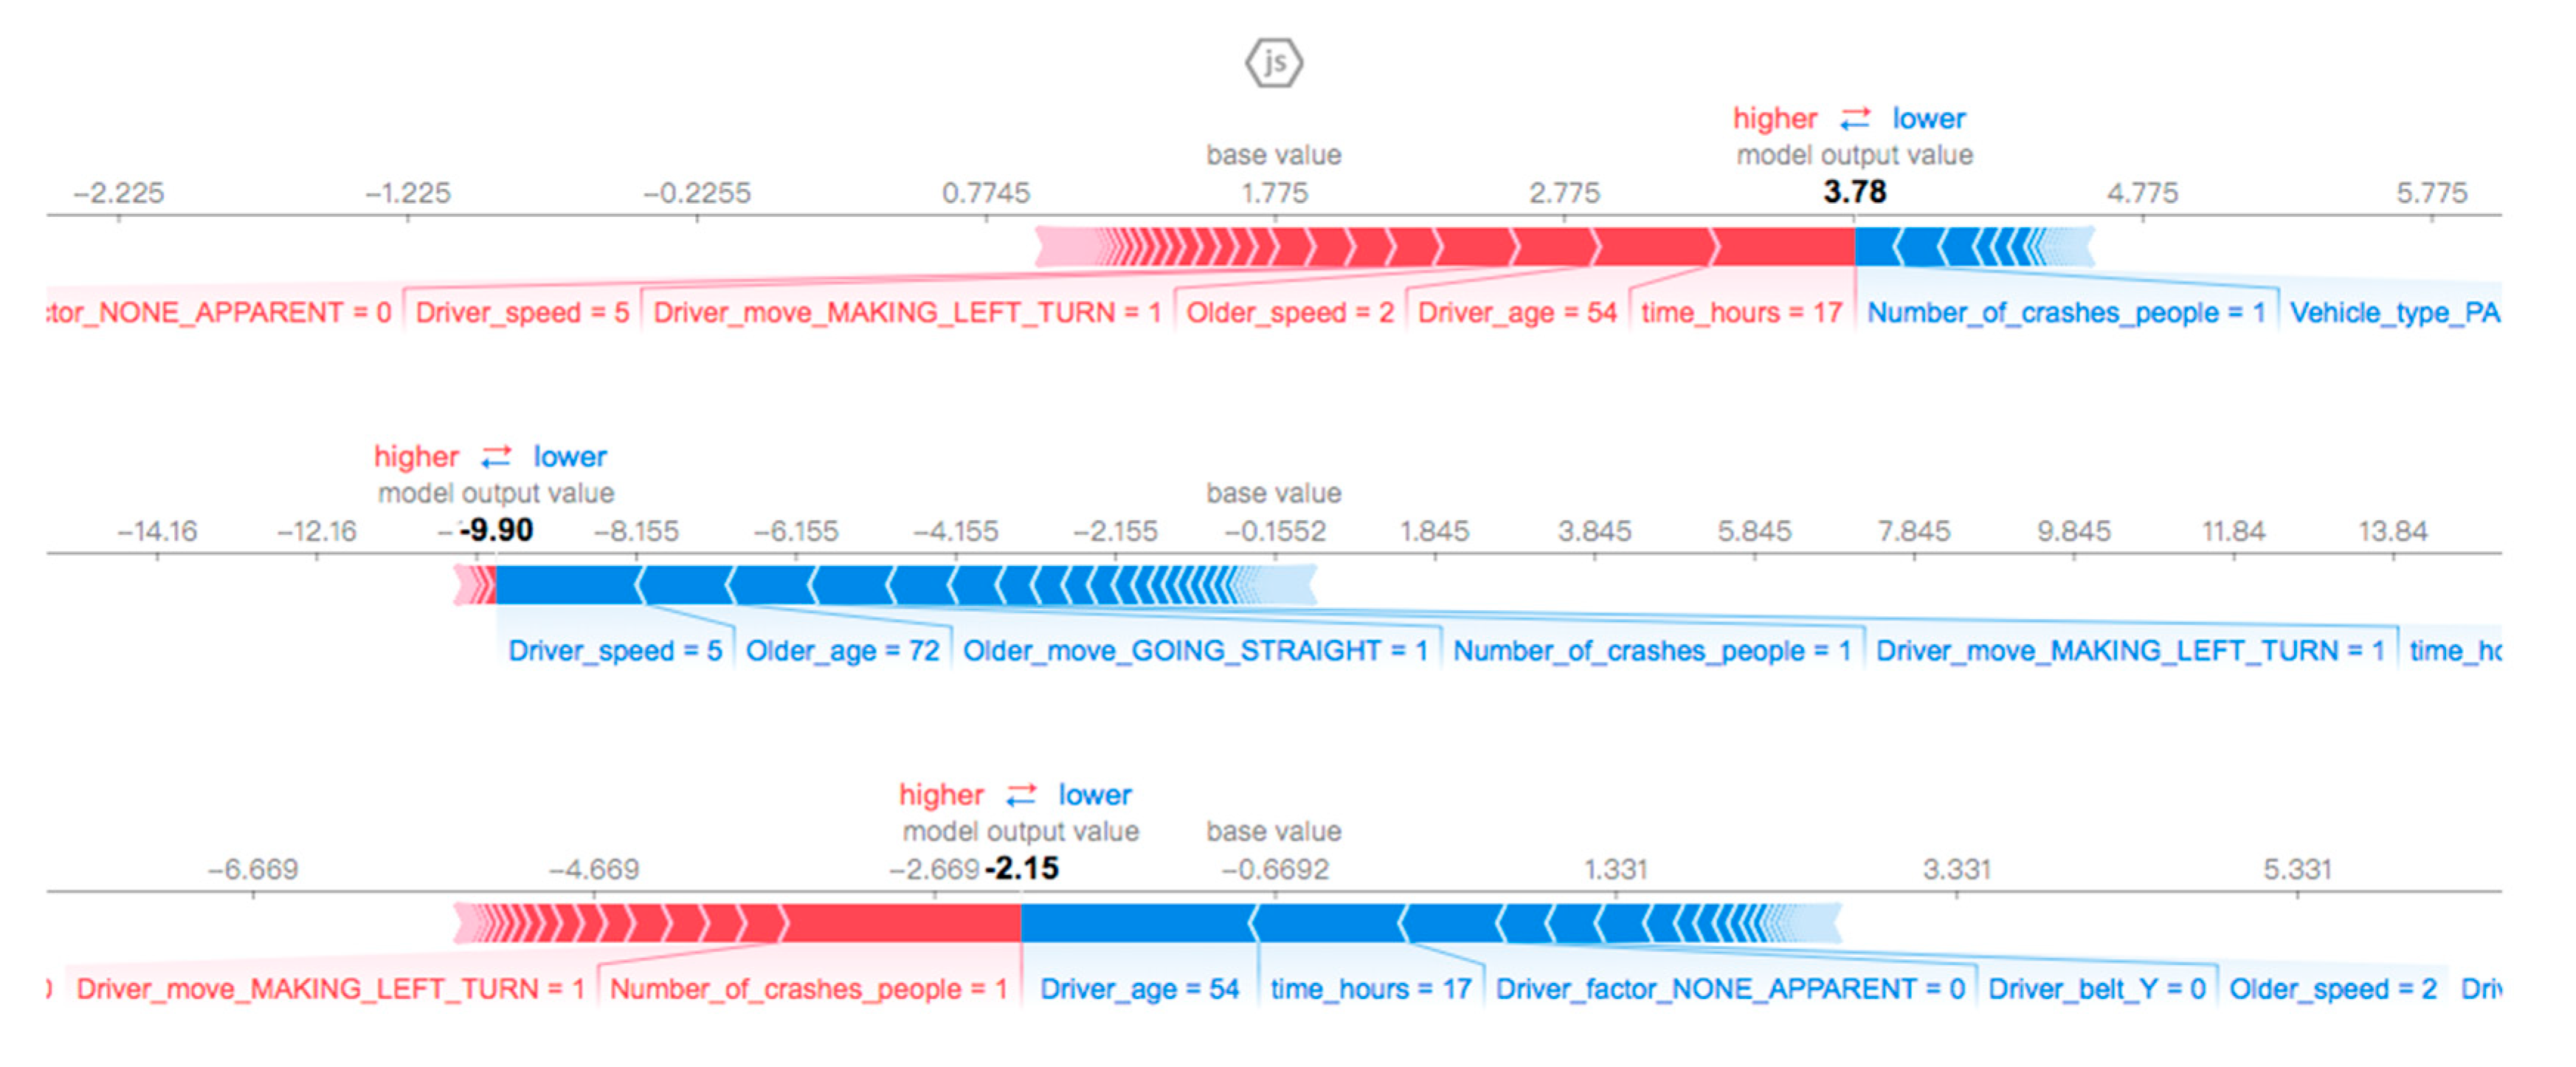Click swap arrows icon above 3.78 output value
The width and height of the screenshot is (2576, 1067).
[x=1855, y=119]
